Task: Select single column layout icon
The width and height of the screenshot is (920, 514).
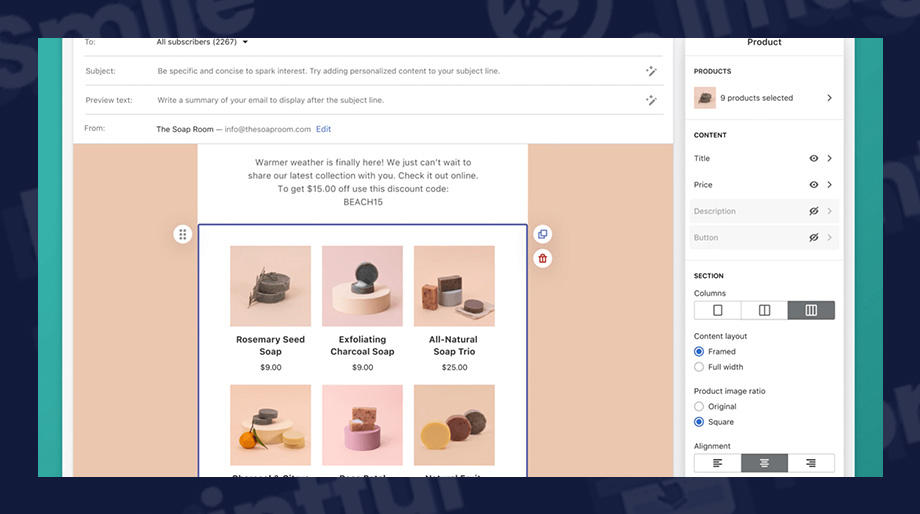Action: click(717, 310)
